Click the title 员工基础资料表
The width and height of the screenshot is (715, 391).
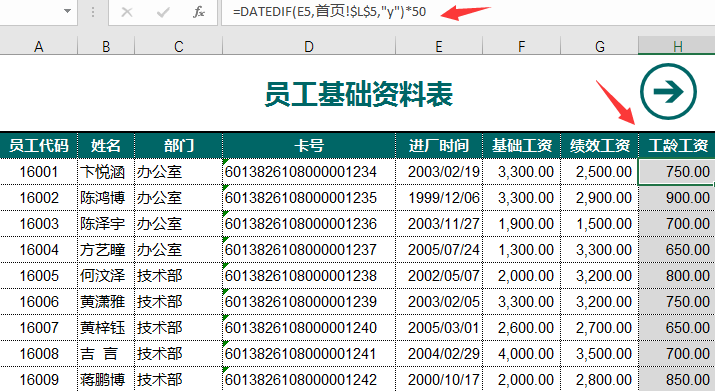click(358, 94)
